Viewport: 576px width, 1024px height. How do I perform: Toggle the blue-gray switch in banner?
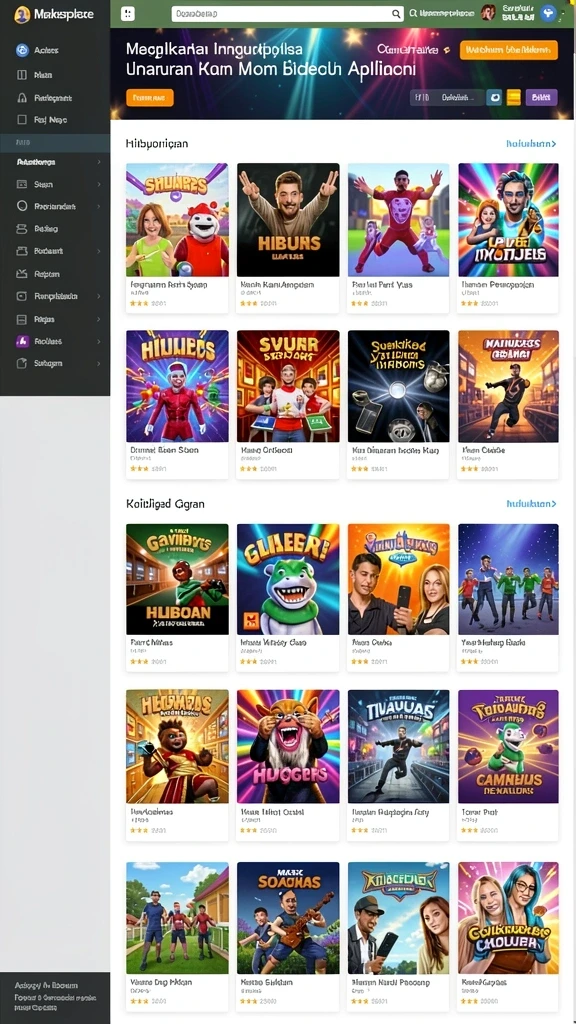click(x=494, y=97)
